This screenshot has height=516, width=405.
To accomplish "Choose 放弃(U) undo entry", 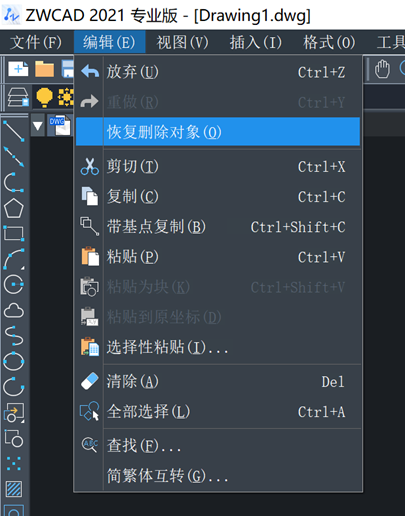I will click(x=218, y=72).
